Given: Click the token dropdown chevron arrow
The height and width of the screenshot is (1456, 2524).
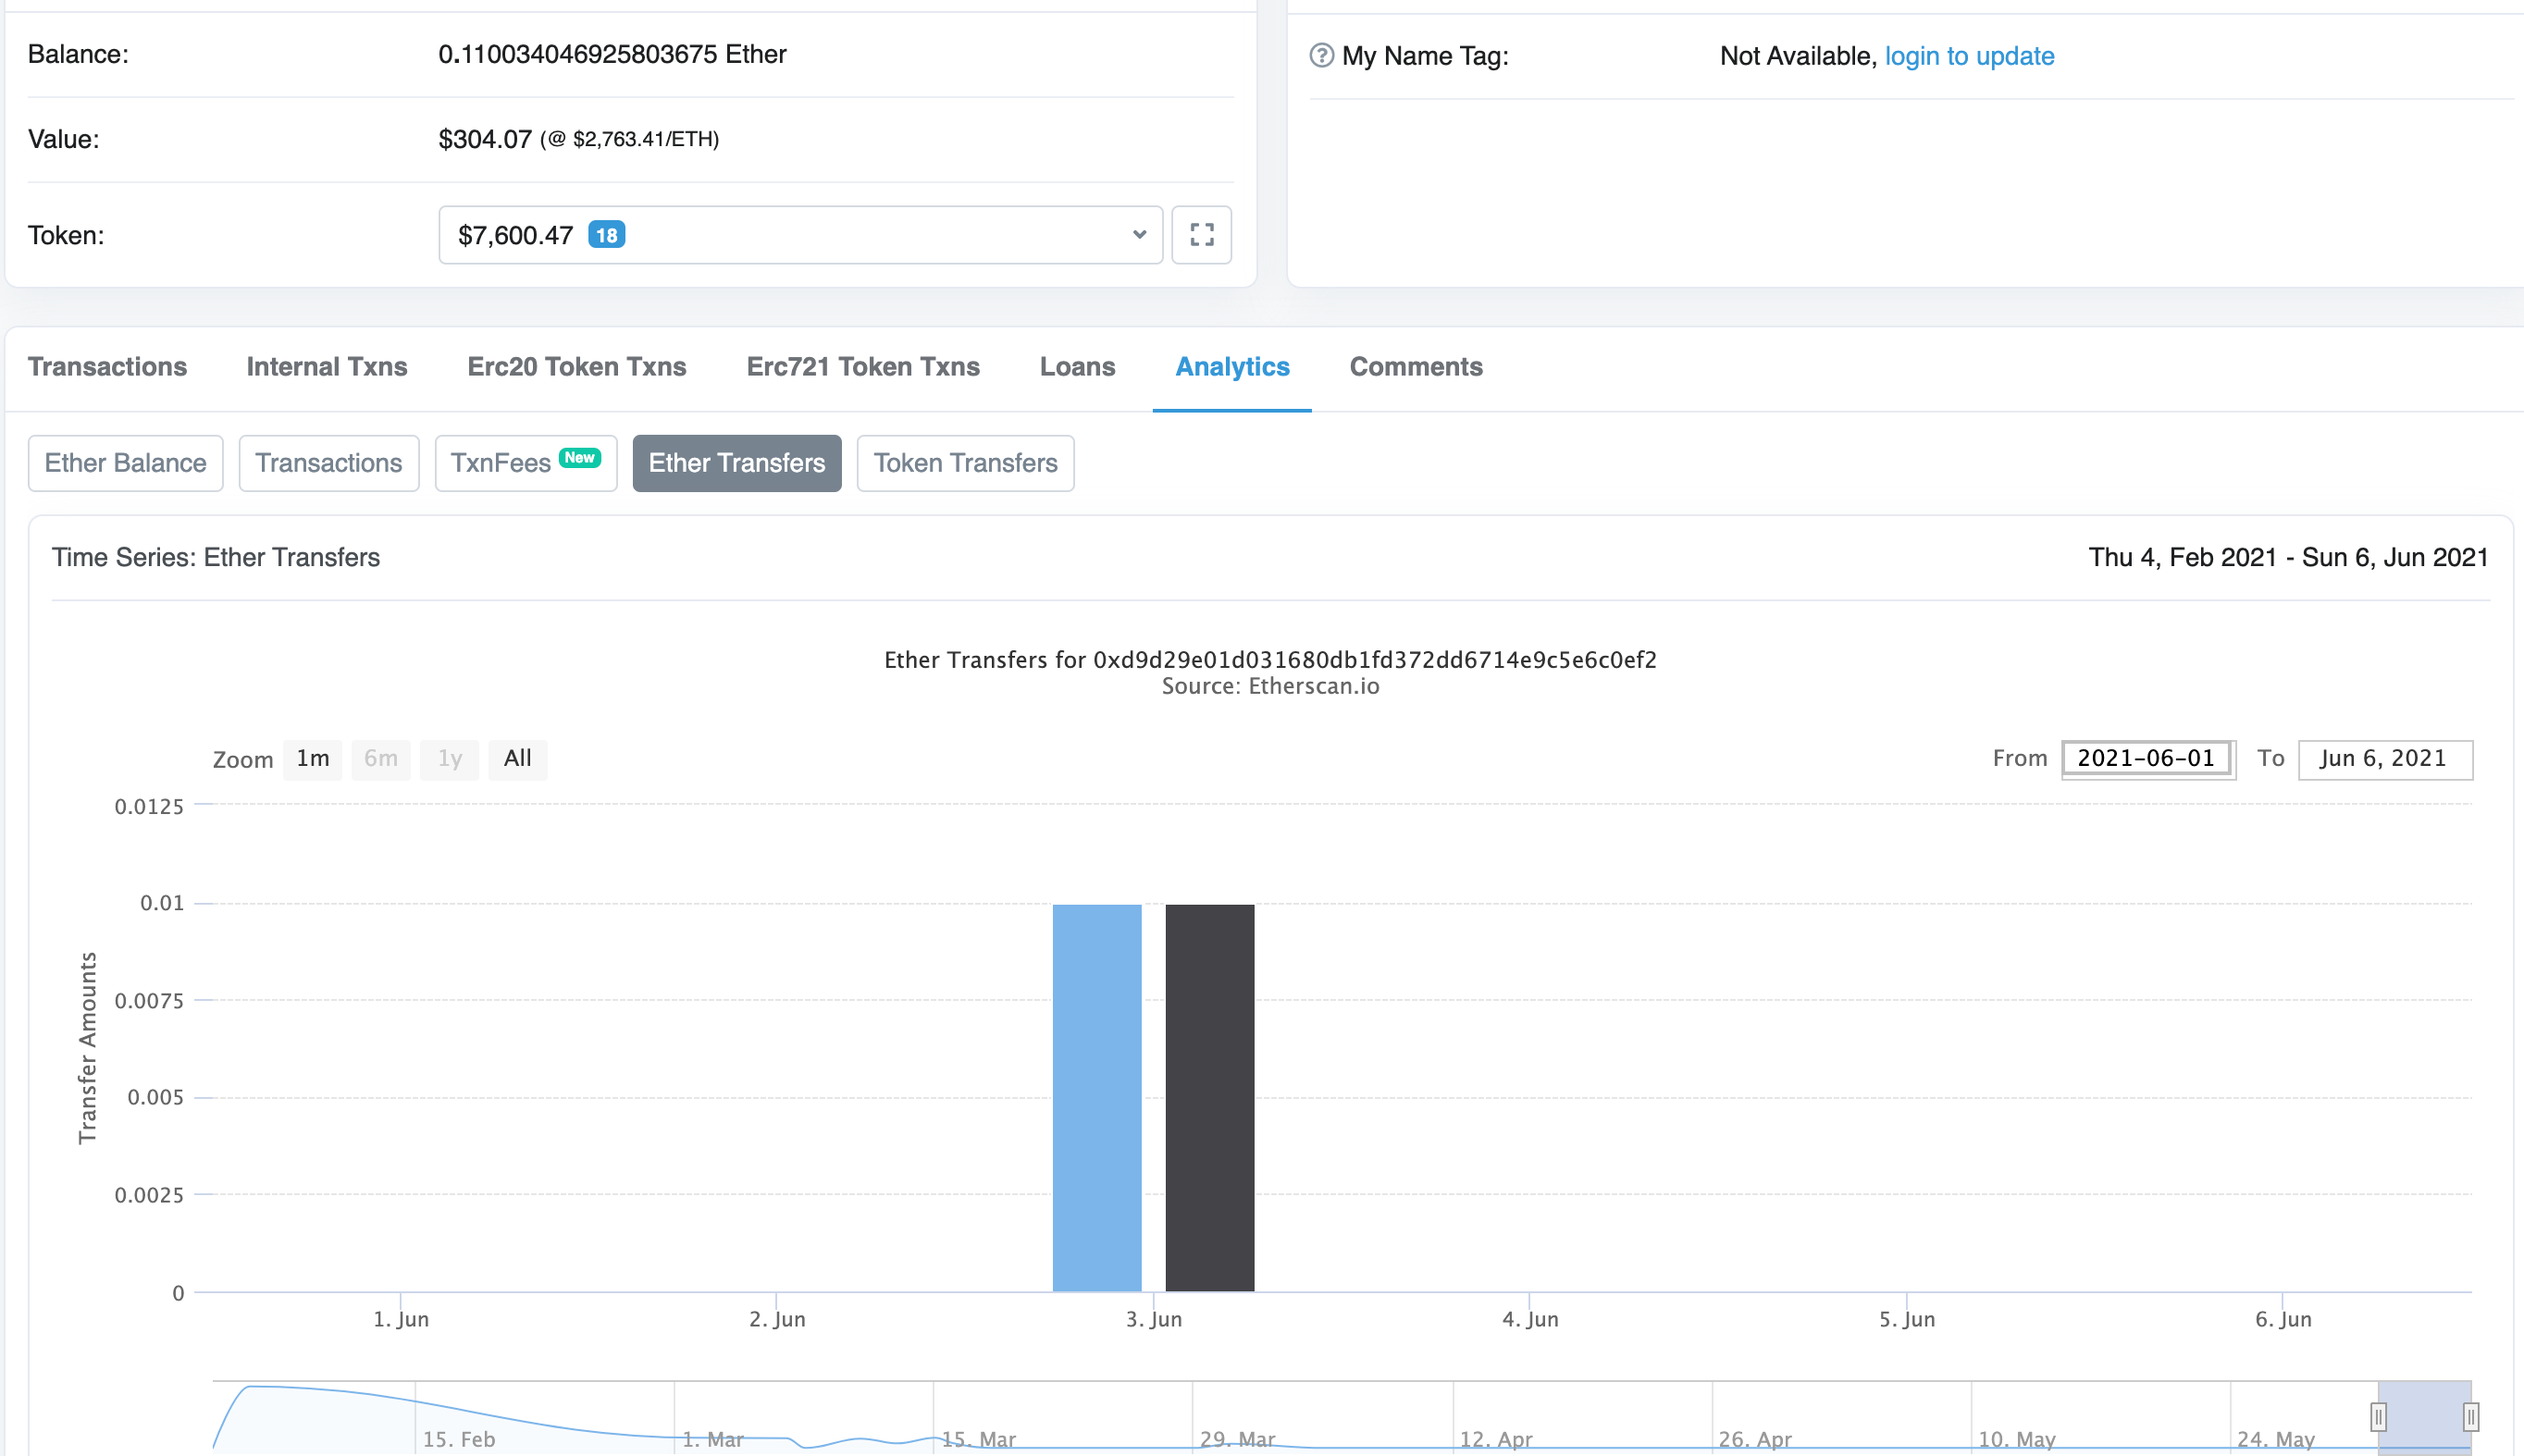Looking at the screenshot, I should pos(1139,235).
